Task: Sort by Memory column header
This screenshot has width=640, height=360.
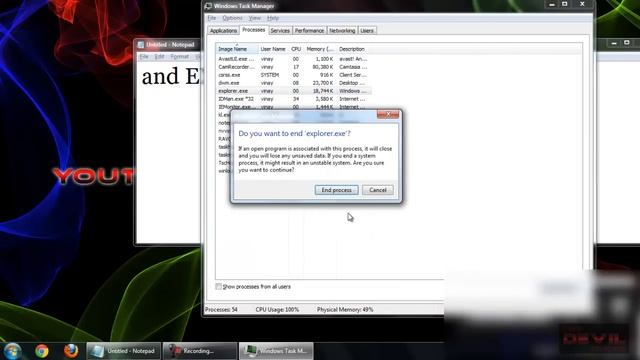Action: 320,49
